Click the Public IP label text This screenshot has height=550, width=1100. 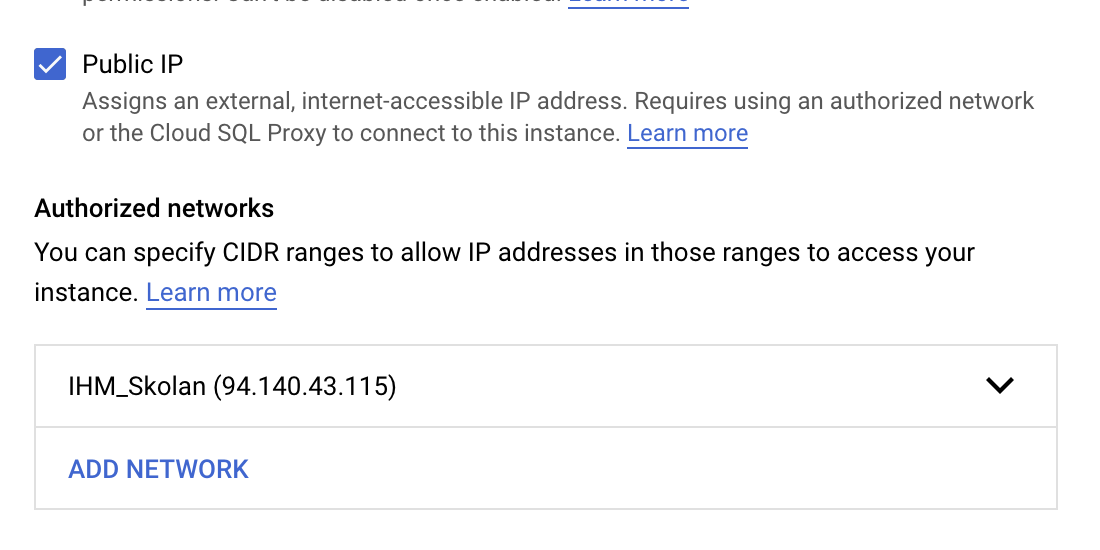133,65
